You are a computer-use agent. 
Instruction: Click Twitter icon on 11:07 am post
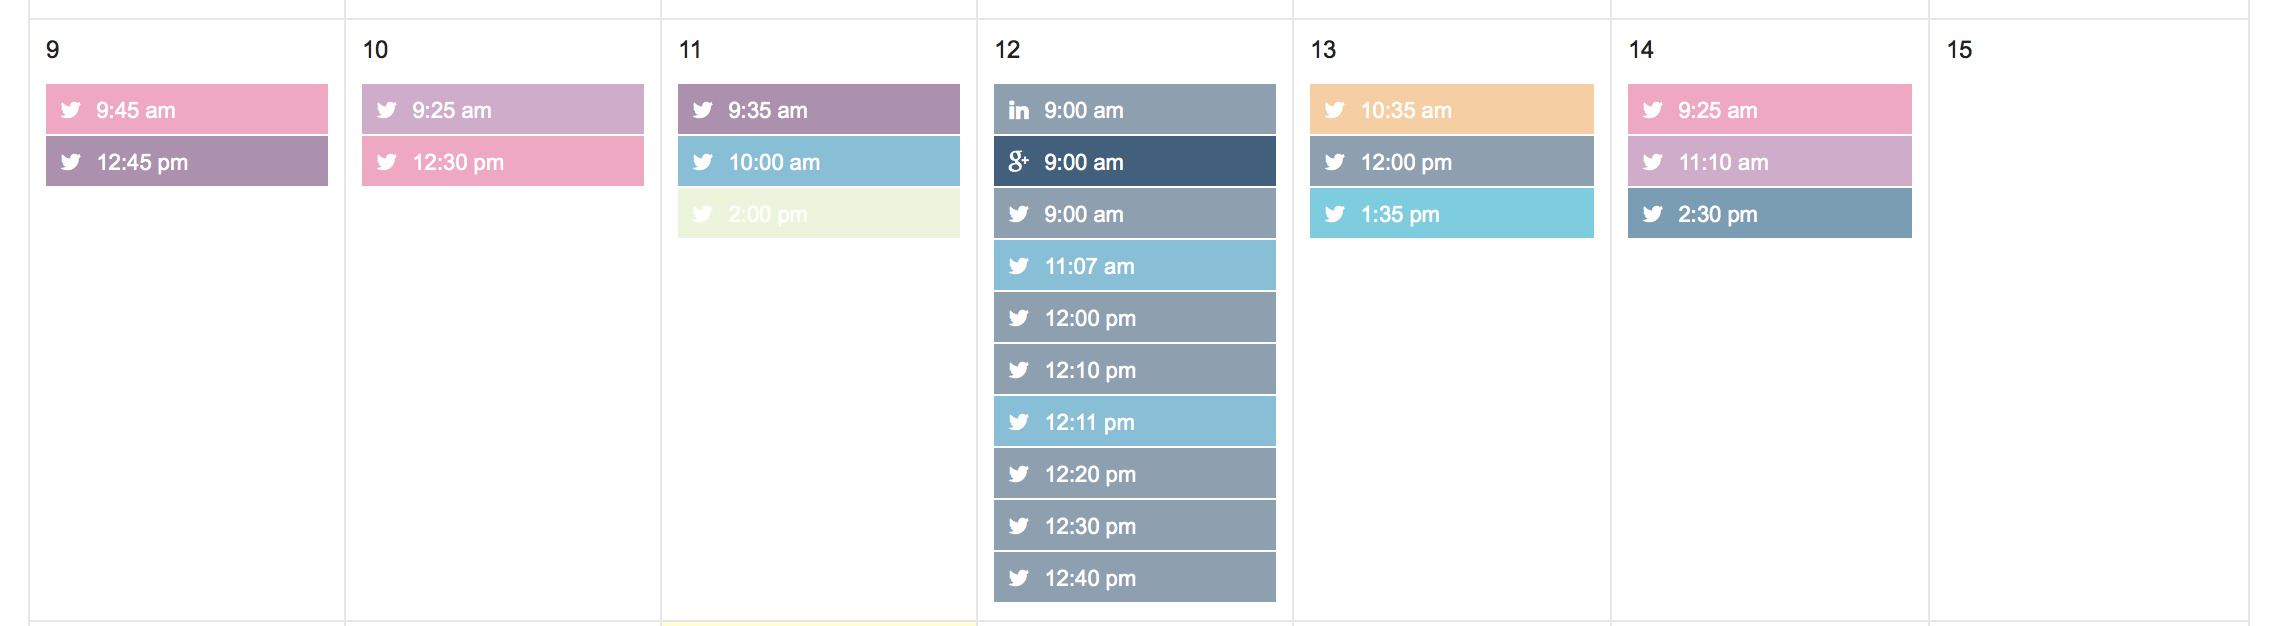tap(1019, 266)
